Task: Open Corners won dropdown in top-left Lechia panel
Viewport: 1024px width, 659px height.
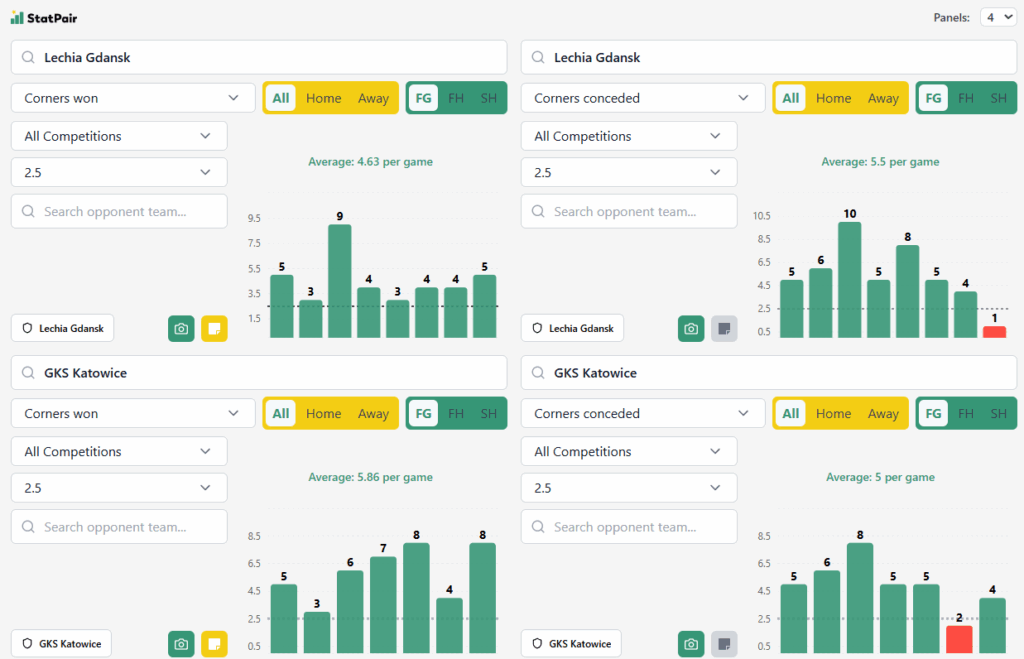Action: 133,98
